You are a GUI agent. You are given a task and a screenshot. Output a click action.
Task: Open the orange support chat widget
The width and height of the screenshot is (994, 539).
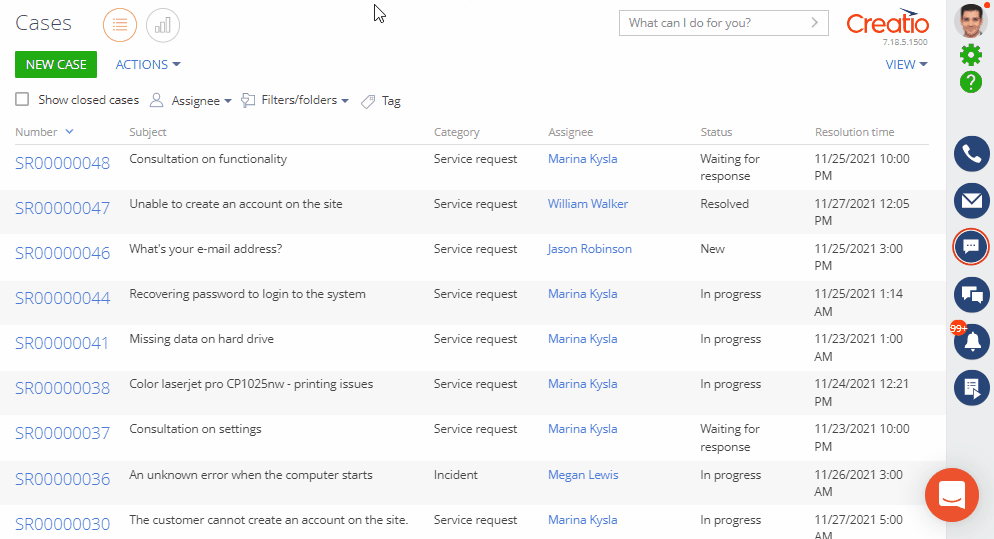tap(951, 494)
